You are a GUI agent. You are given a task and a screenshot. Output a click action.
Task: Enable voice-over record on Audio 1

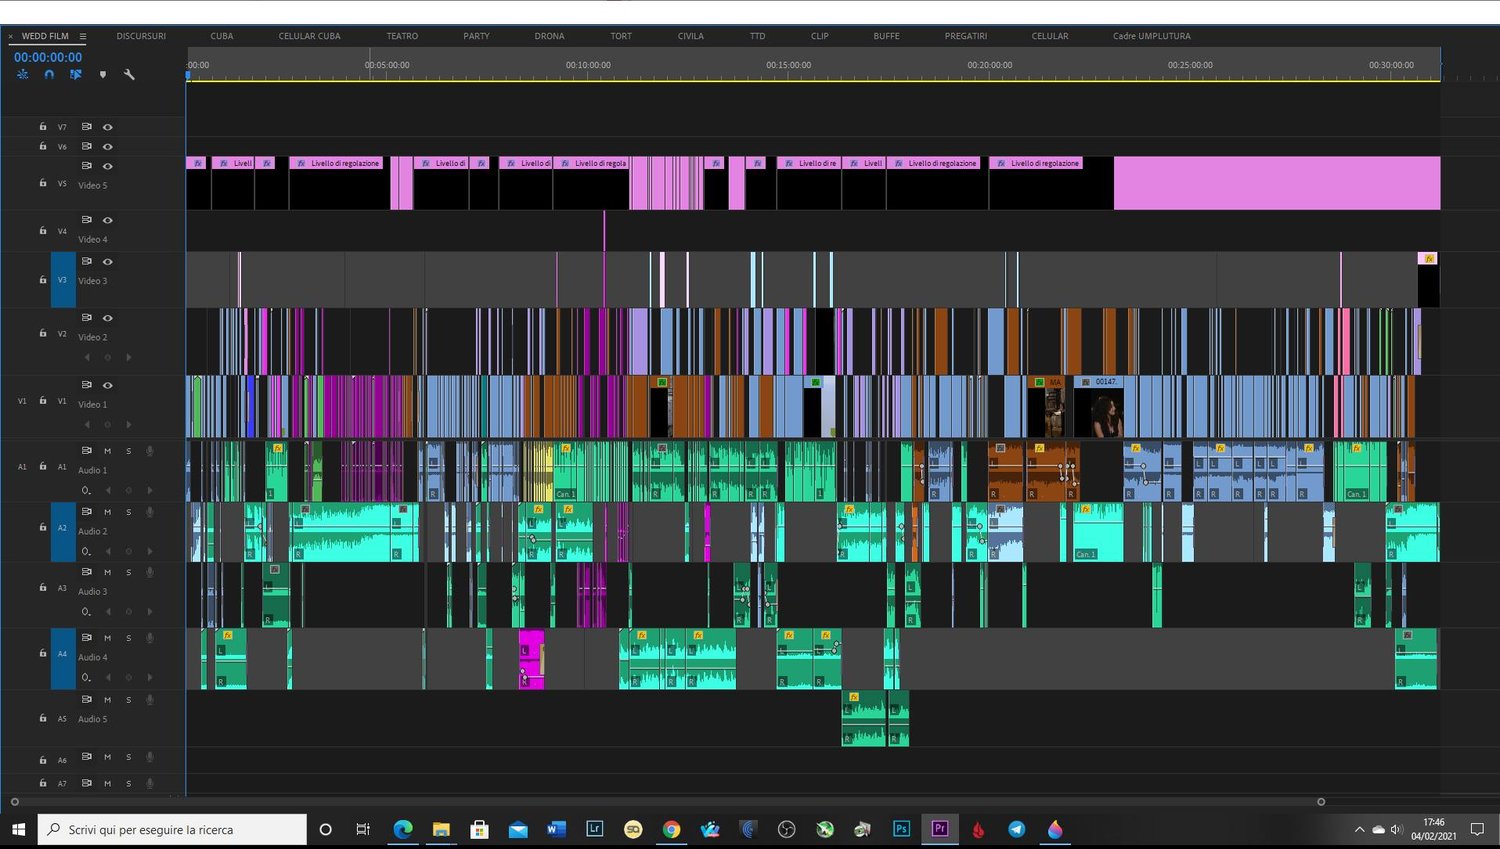[150, 451]
